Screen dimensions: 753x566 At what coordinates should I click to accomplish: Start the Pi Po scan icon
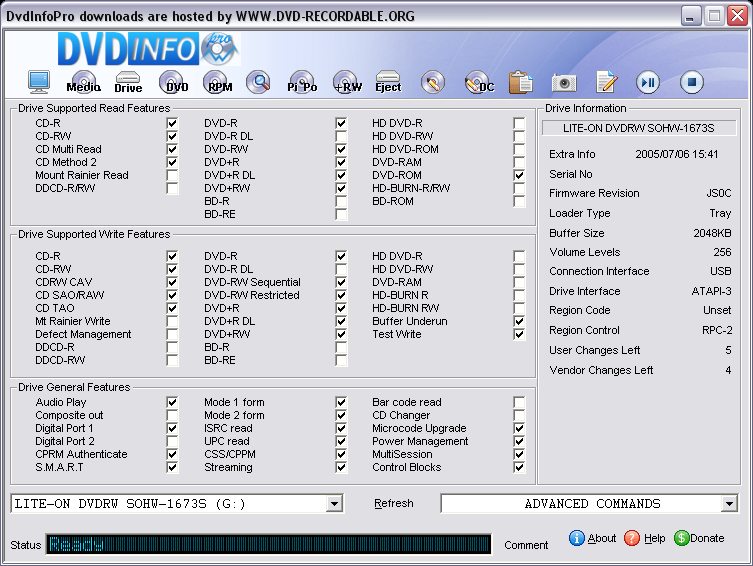[x=302, y=82]
